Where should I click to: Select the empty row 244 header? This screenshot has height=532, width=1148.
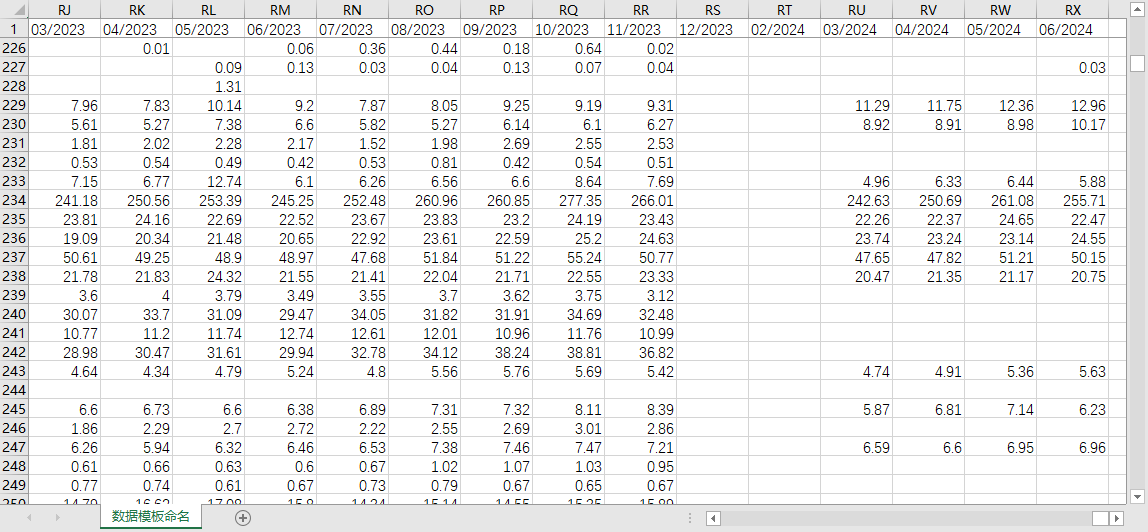14,391
